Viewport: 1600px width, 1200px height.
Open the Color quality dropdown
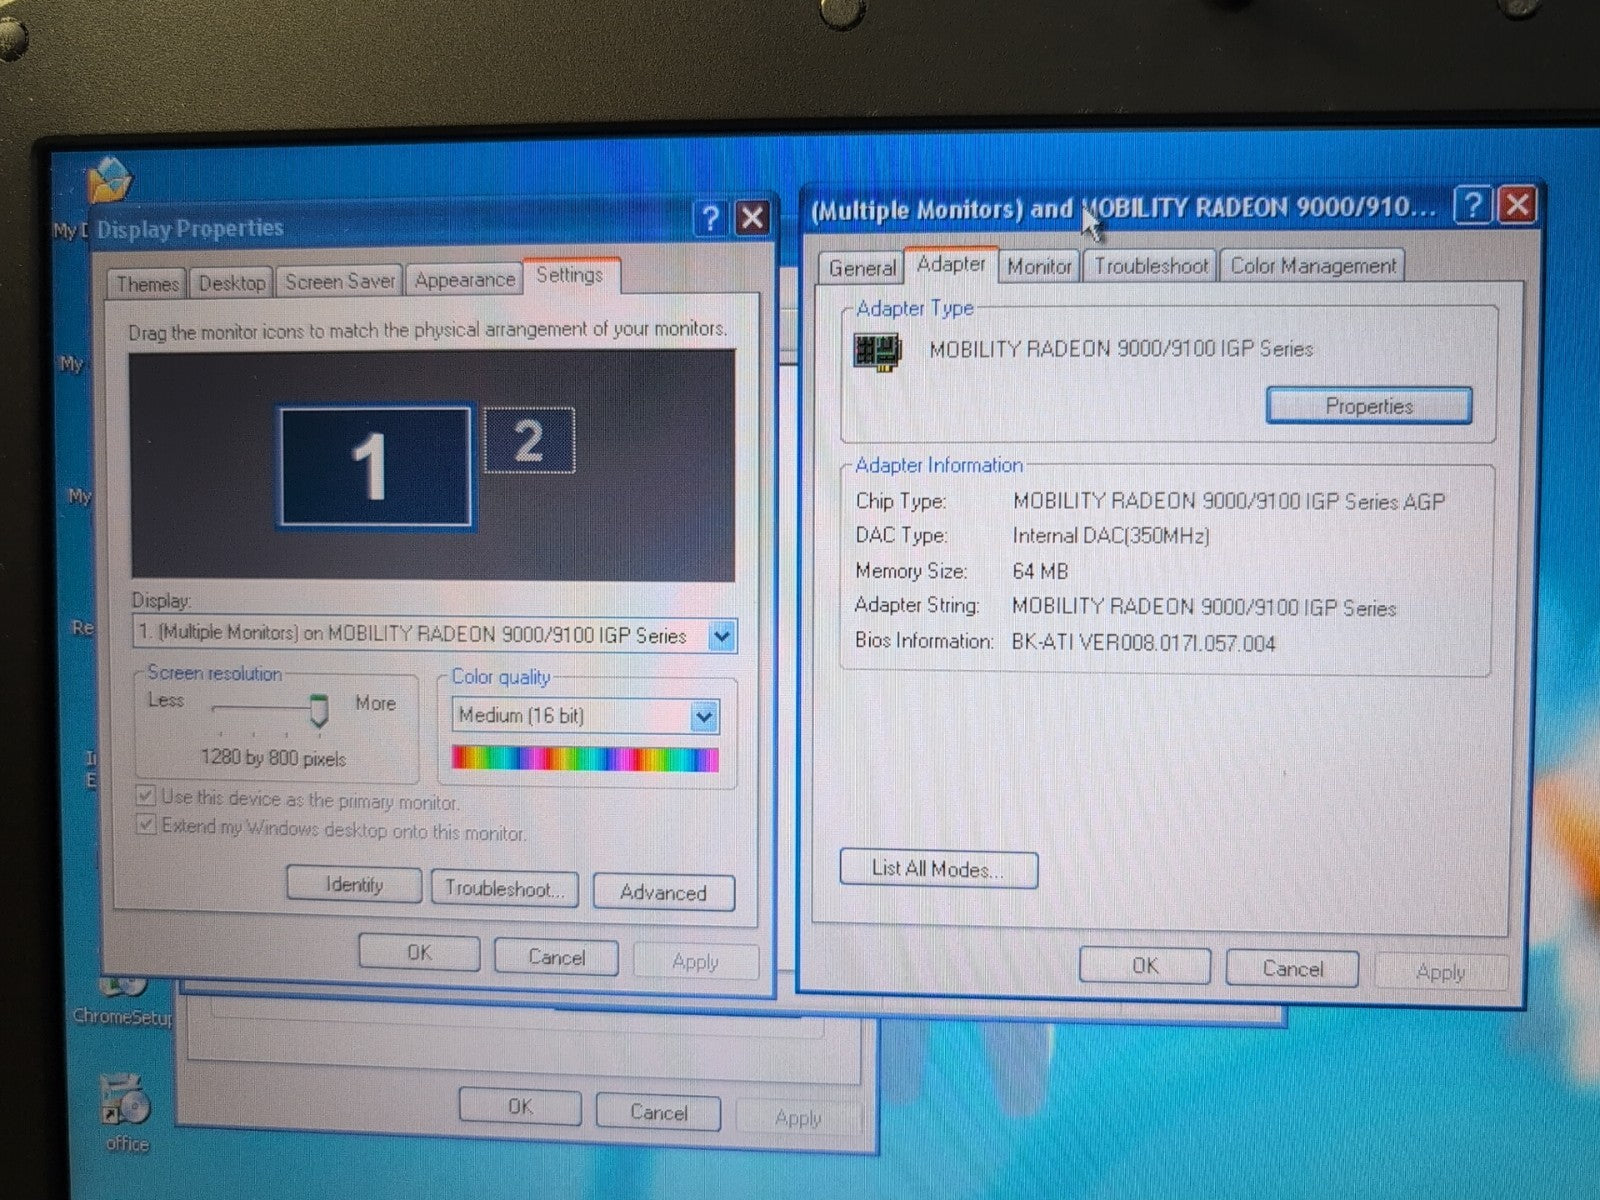pyautogui.click(x=704, y=716)
